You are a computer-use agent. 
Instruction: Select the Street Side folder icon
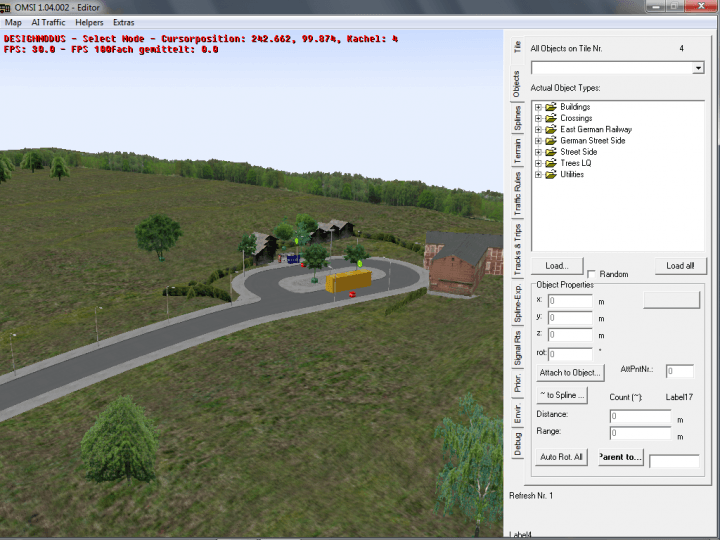(551, 152)
